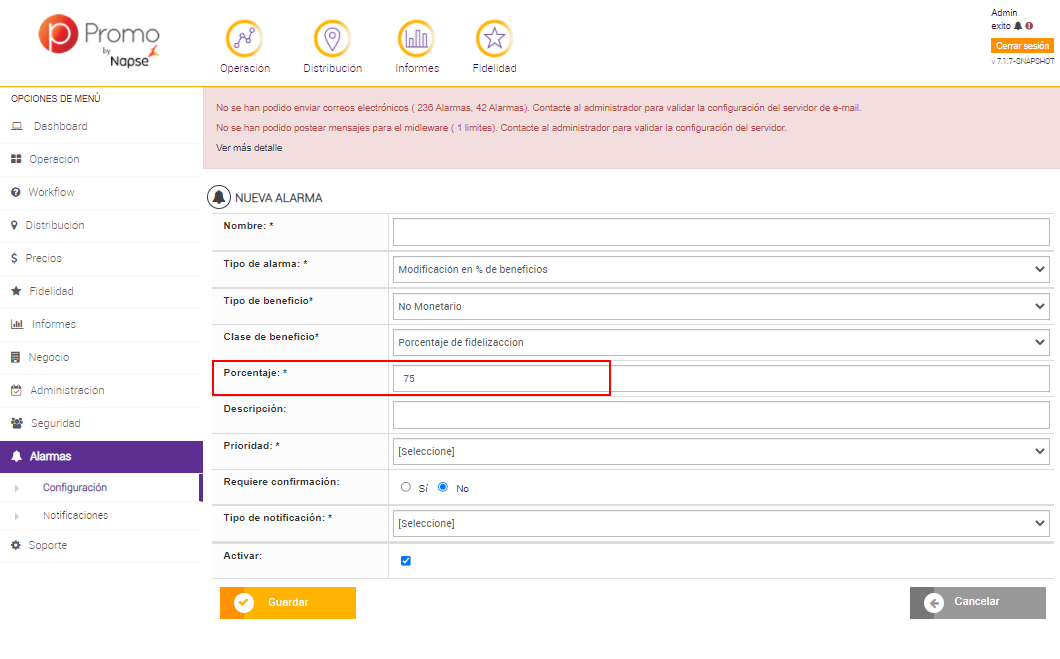This screenshot has height=659, width=1060.
Task: Uncheck the Activar checkbox
Action: 406,561
